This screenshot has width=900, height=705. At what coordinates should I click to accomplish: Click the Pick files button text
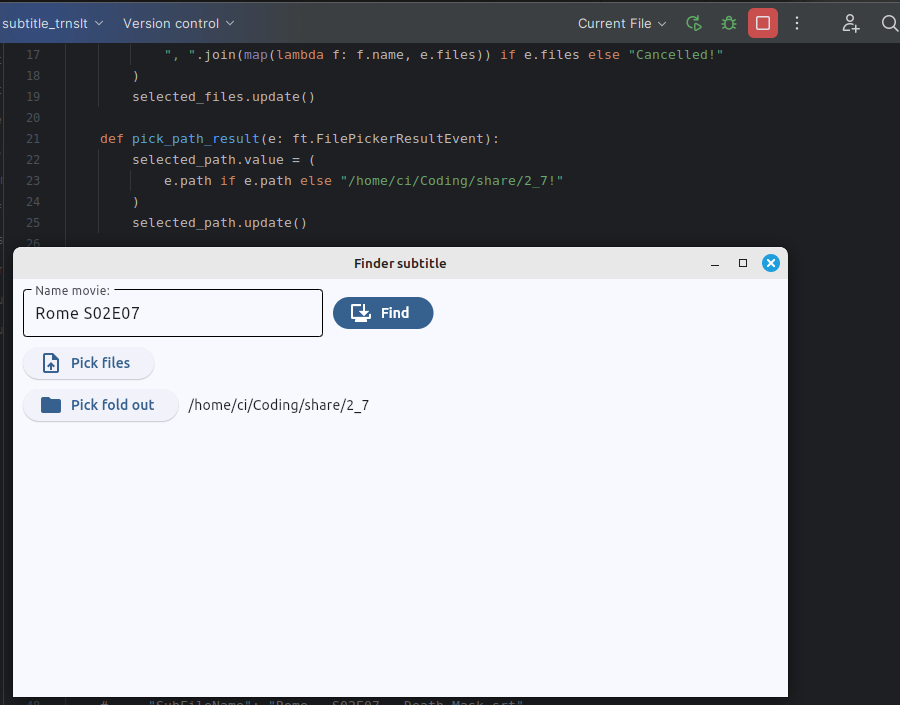pos(100,363)
